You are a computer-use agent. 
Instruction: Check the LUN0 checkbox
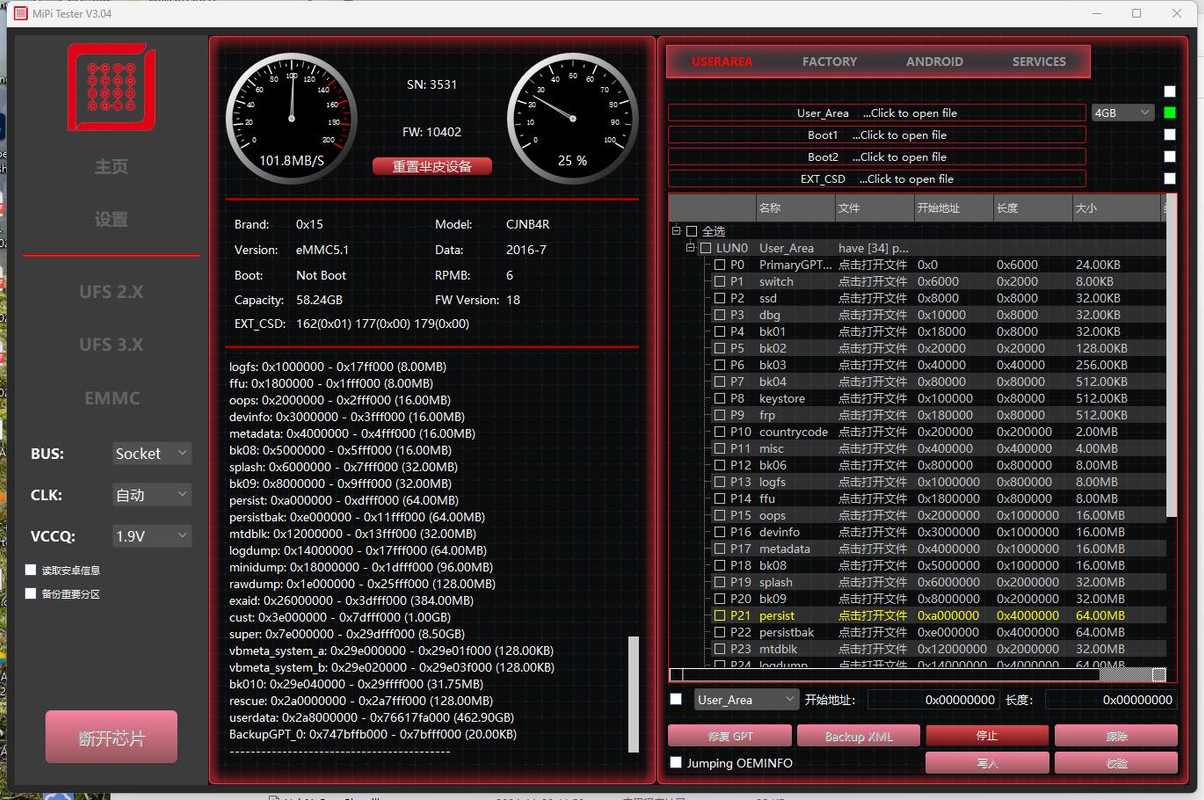(706, 248)
